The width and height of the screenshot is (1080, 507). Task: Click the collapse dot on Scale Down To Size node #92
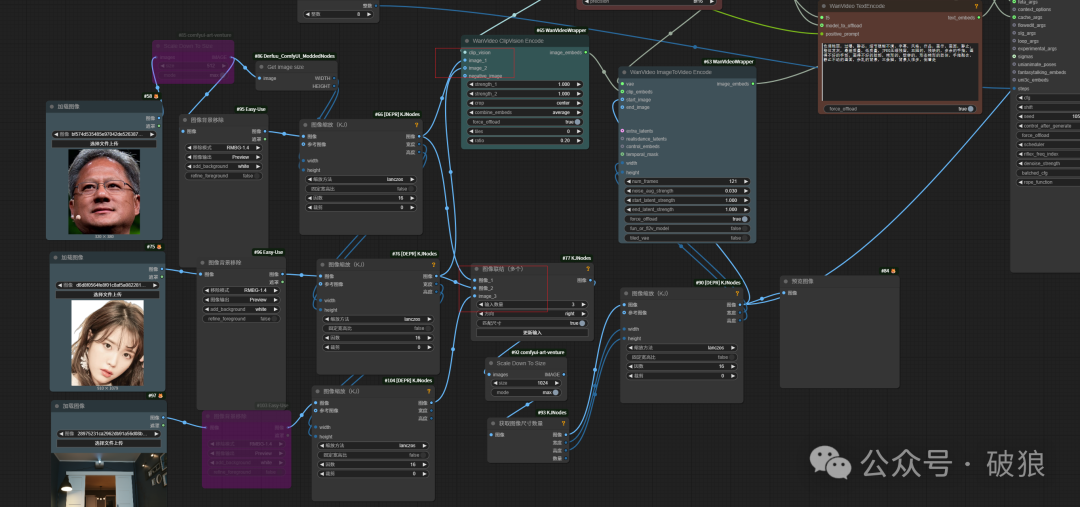(491, 363)
